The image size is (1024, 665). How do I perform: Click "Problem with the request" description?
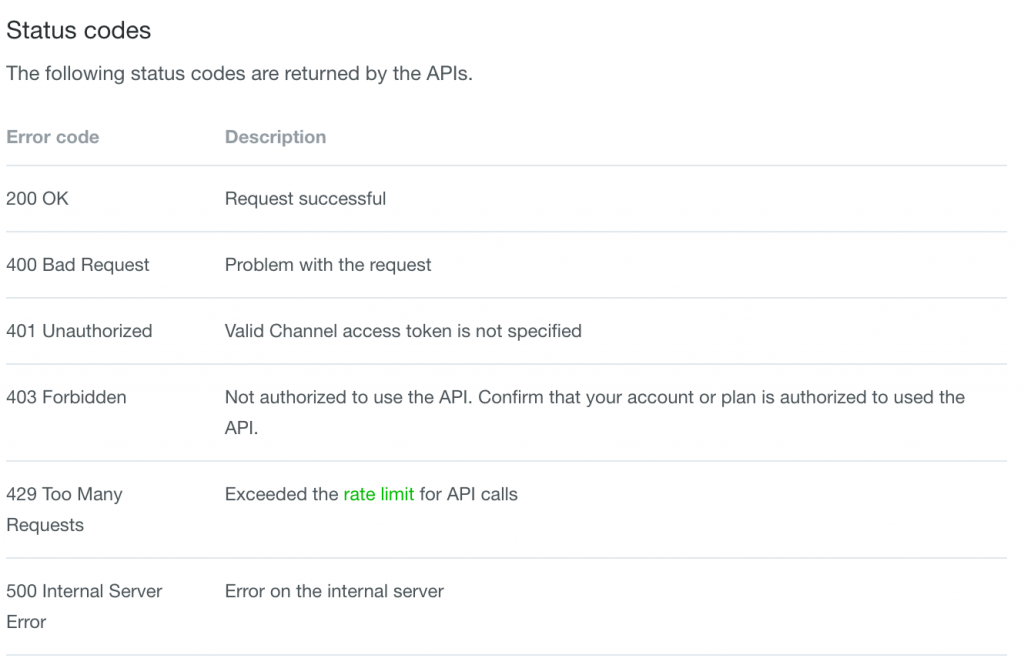coord(328,265)
